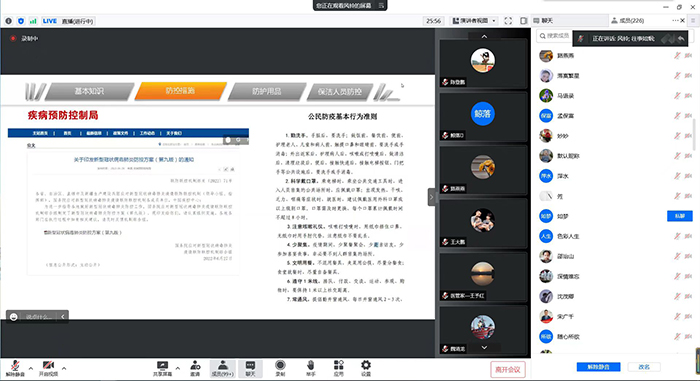Click reply arrow on speaking notification bar
Screen dimensions: 700x381
(x=680, y=39)
